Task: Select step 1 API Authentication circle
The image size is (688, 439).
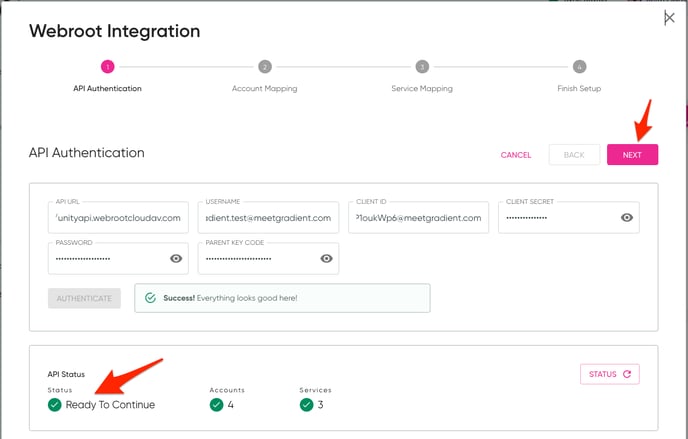Action: pyautogui.click(x=108, y=67)
